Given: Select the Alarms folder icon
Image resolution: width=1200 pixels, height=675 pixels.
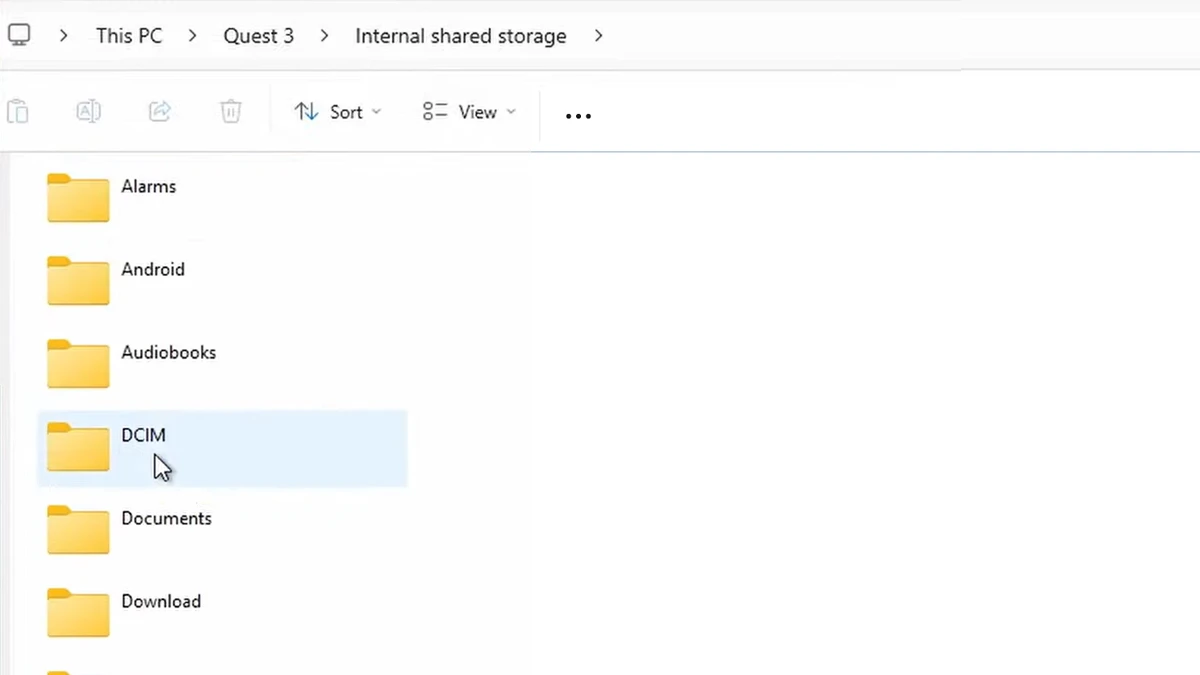Looking at the screenshot, I should (x=78, y=198).
